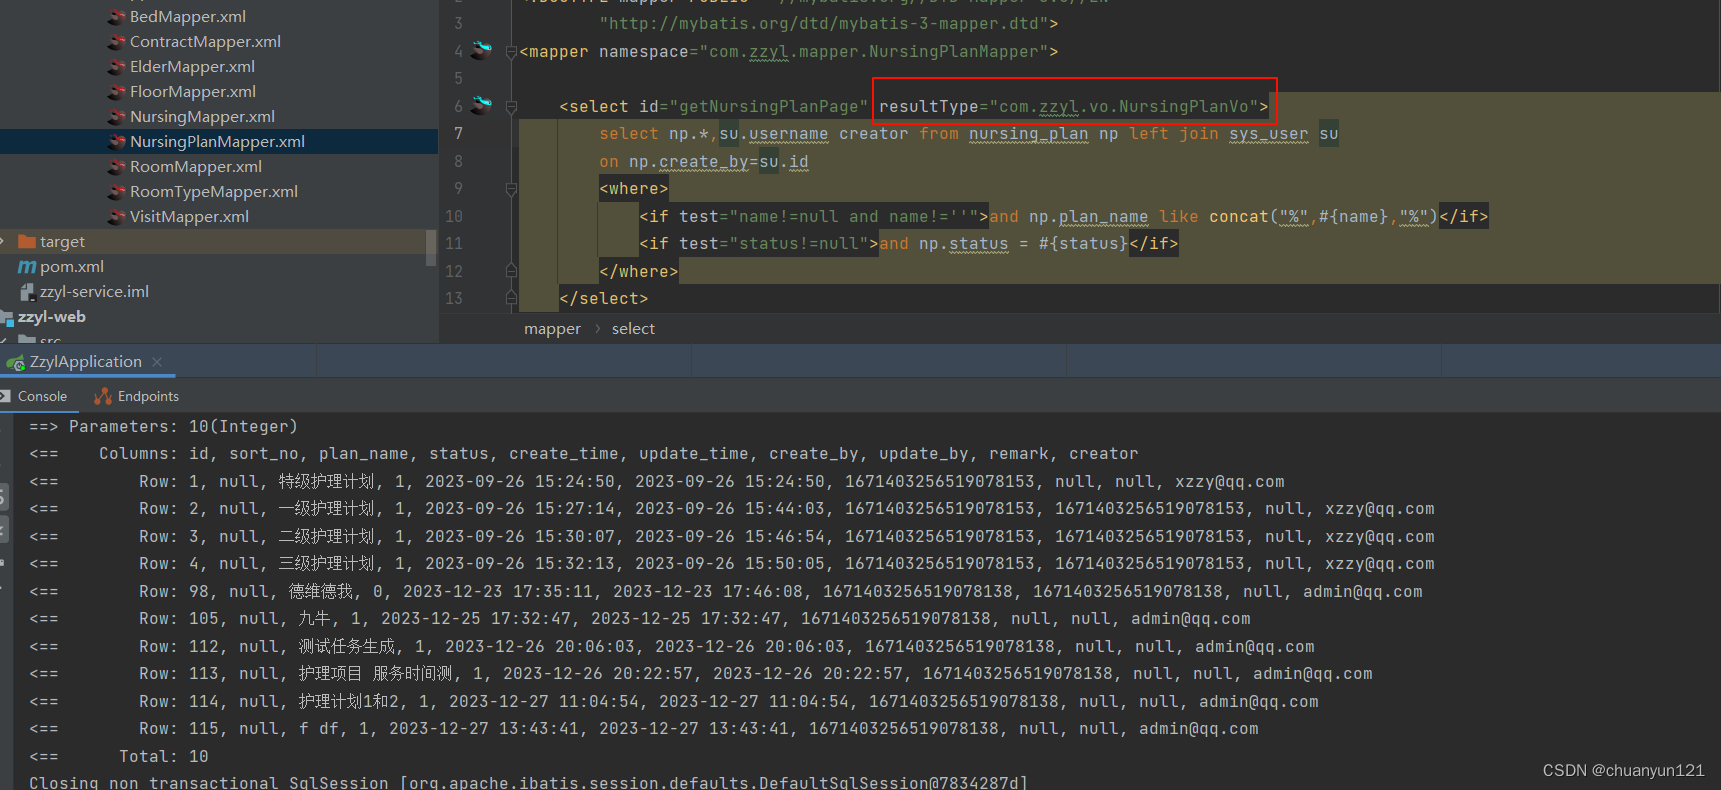Collapse the where block fold on line 9
Screen dimensions: 1721x790
[511, 189]
